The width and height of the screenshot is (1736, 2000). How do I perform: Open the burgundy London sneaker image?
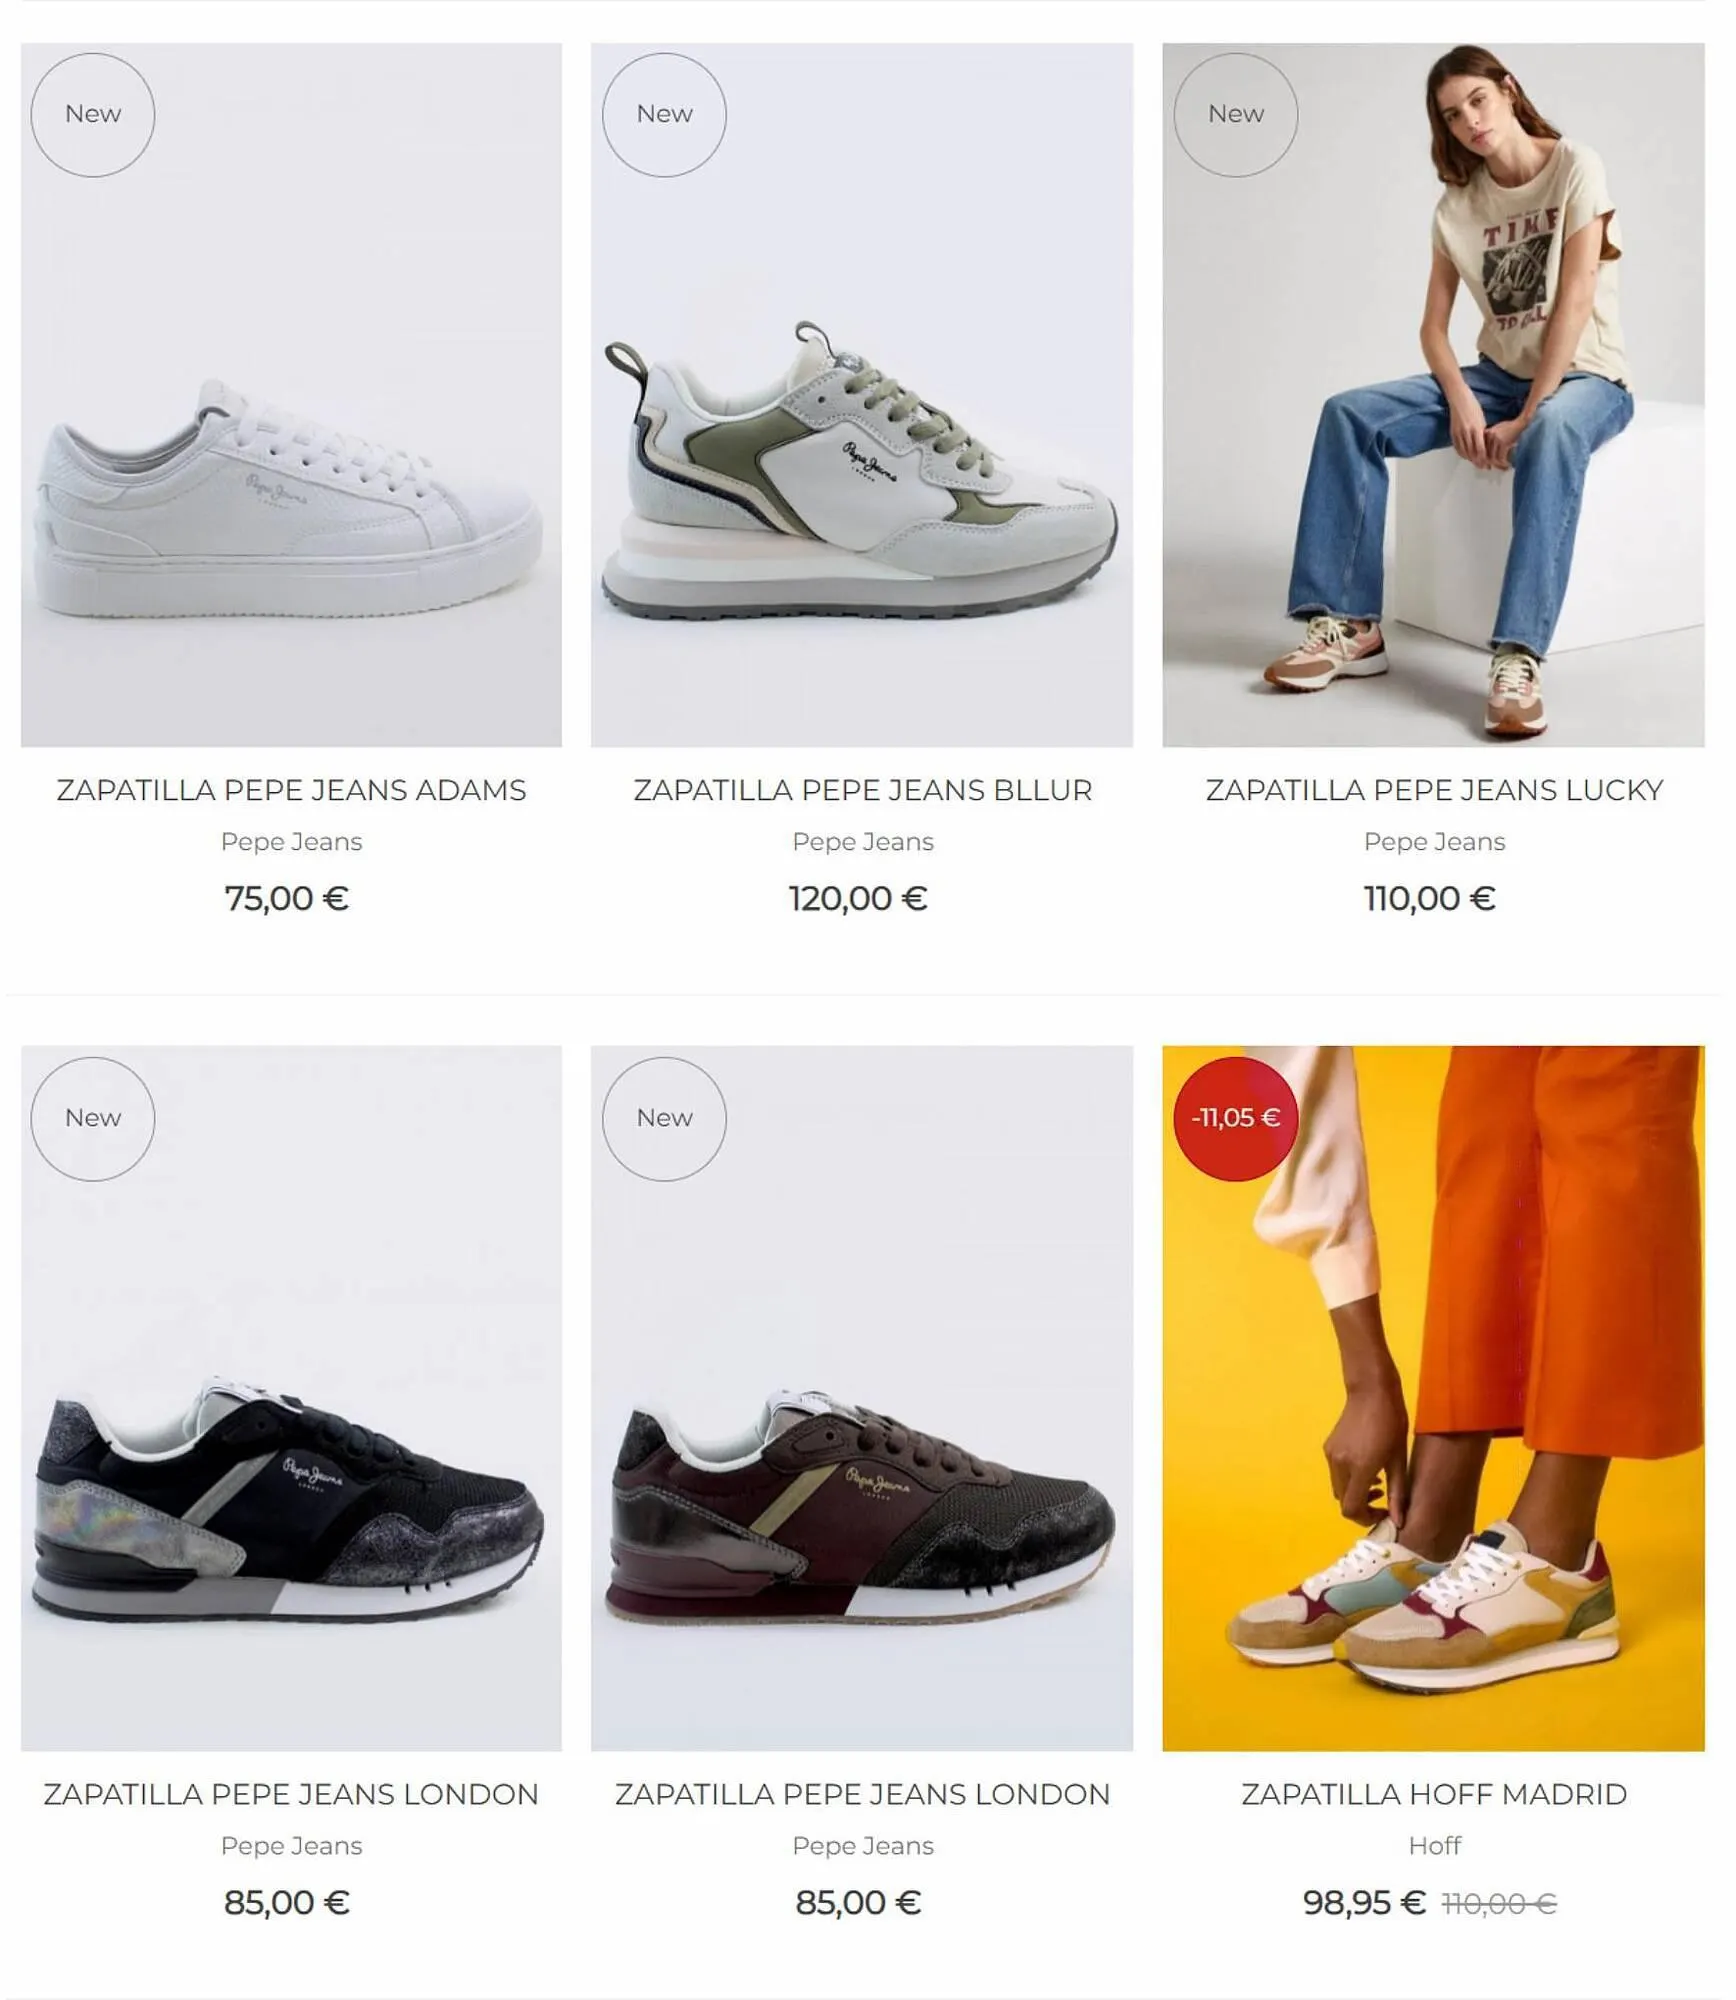[862, 1399]
